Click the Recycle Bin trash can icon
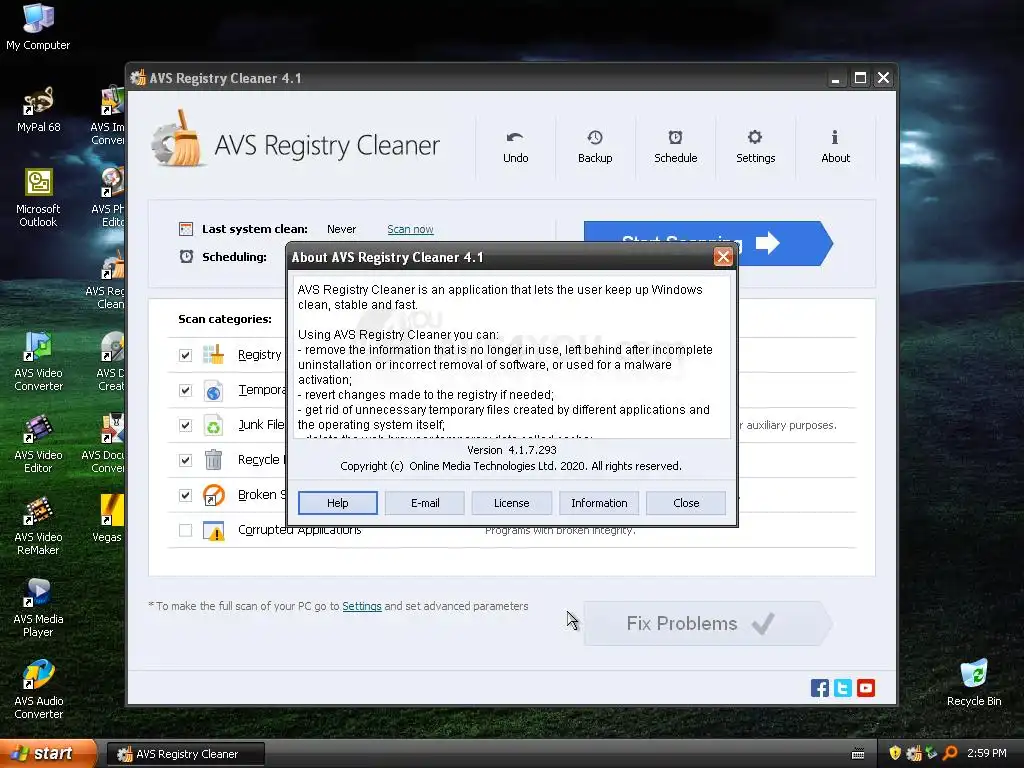 pyautogui.click(x=214, y=460)
